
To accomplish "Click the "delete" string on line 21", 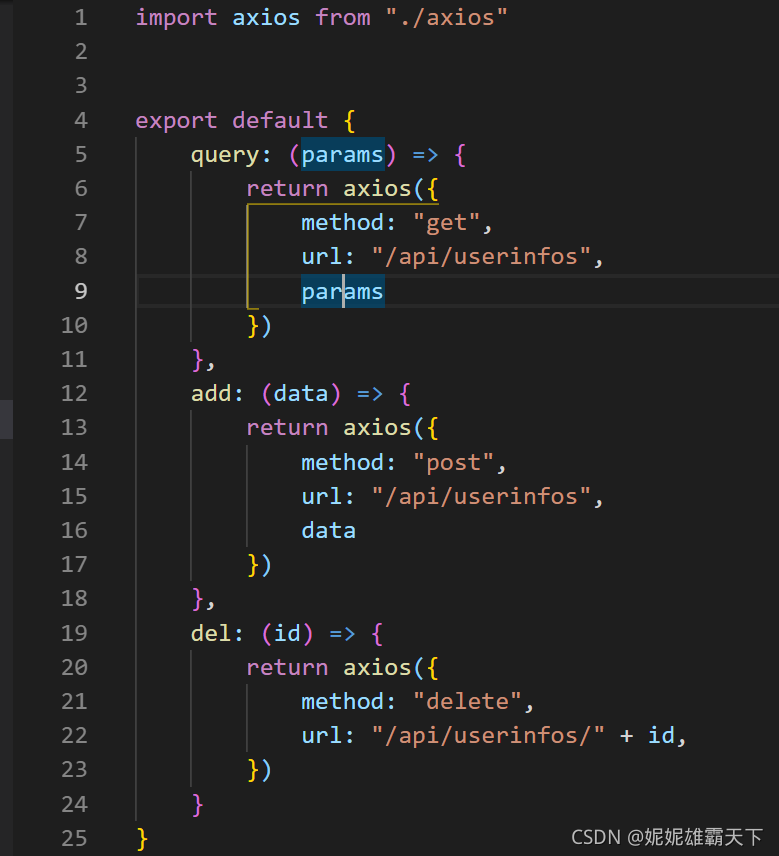I will point(467,702).
